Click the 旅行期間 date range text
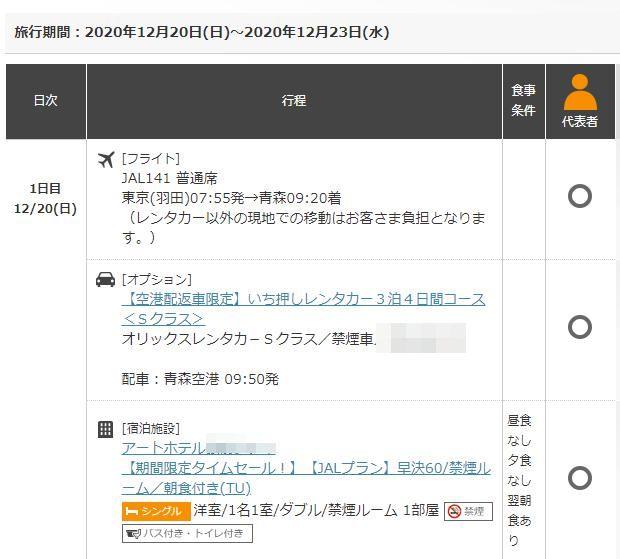620x559 pixels. pos(201,31)
